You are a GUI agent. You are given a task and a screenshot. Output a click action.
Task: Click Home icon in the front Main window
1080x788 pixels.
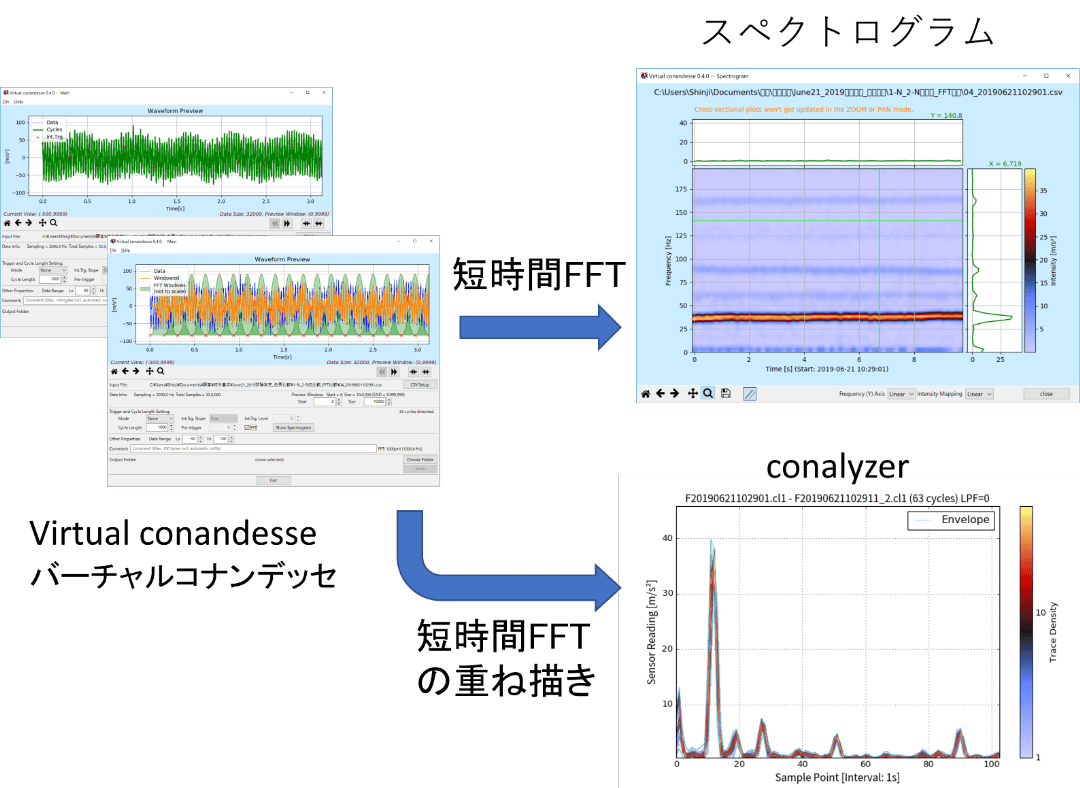(x=114, y=371)
